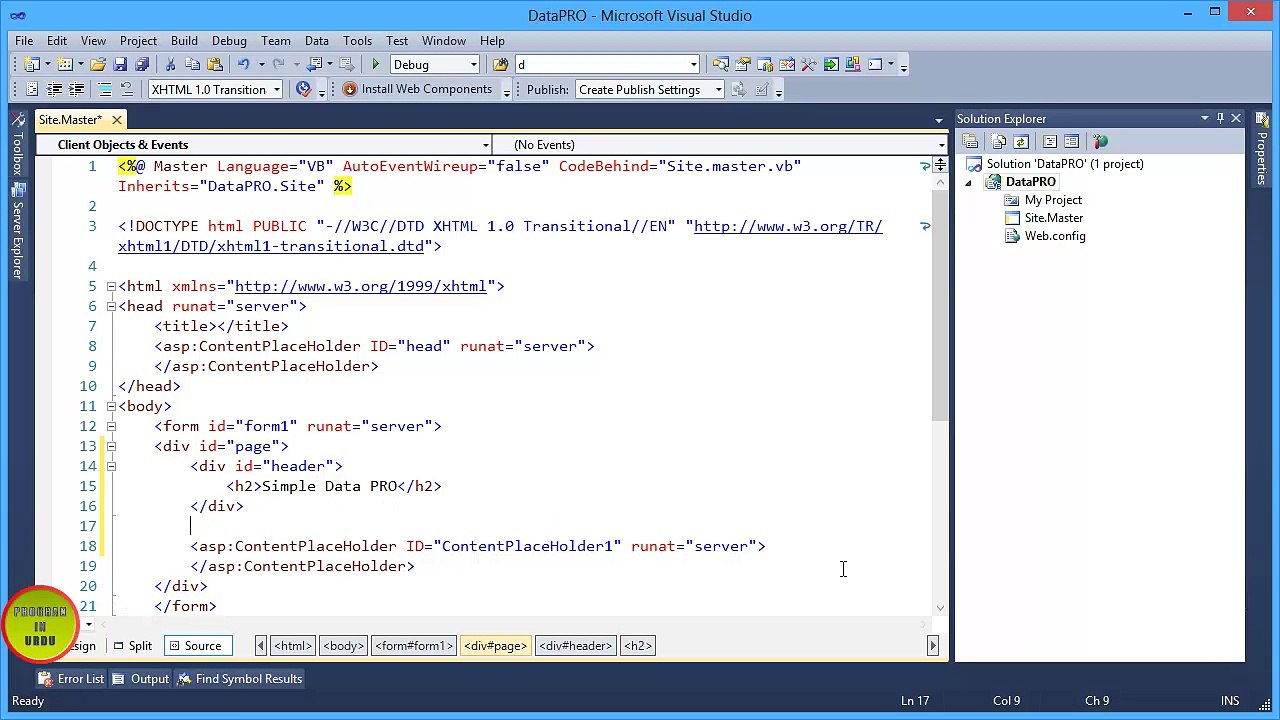Image resolution: width=1280 pixels, height=720 pixels.
Task: Open Solution Explorer via toolbar icon
Action: (720, 64)
